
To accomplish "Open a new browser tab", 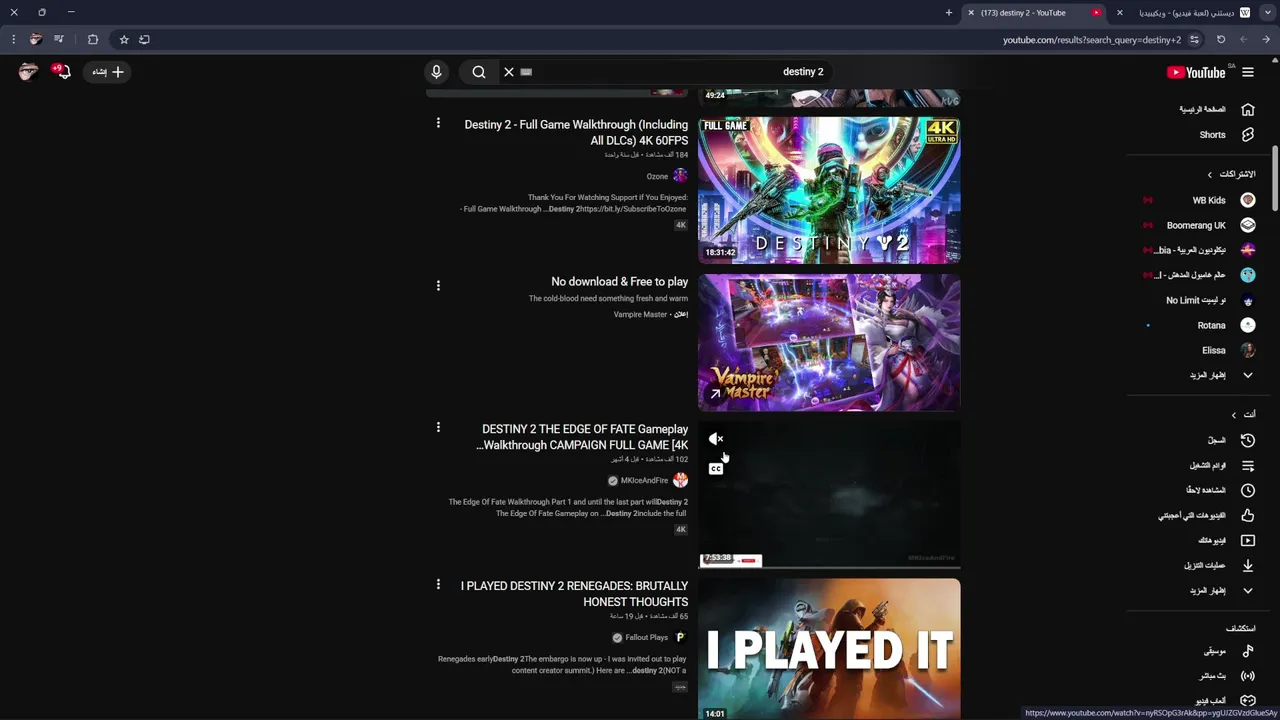I will pos(949,13).
